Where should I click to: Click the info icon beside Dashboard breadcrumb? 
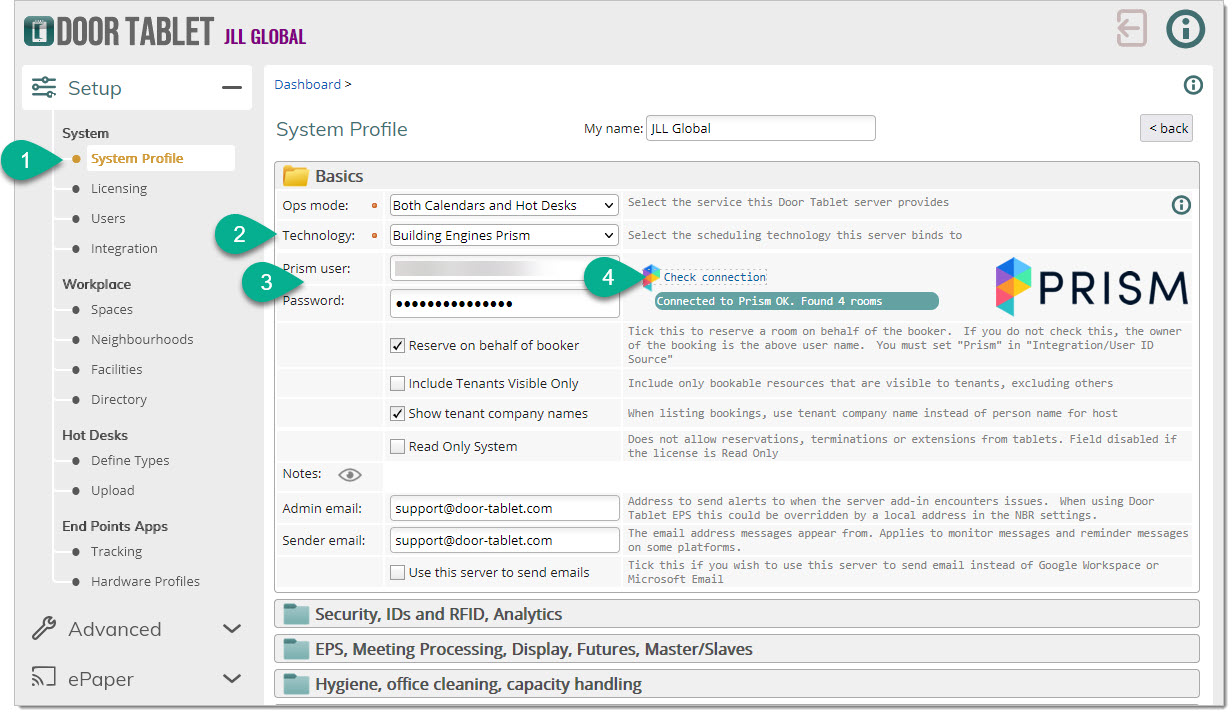click(1193, 85)
